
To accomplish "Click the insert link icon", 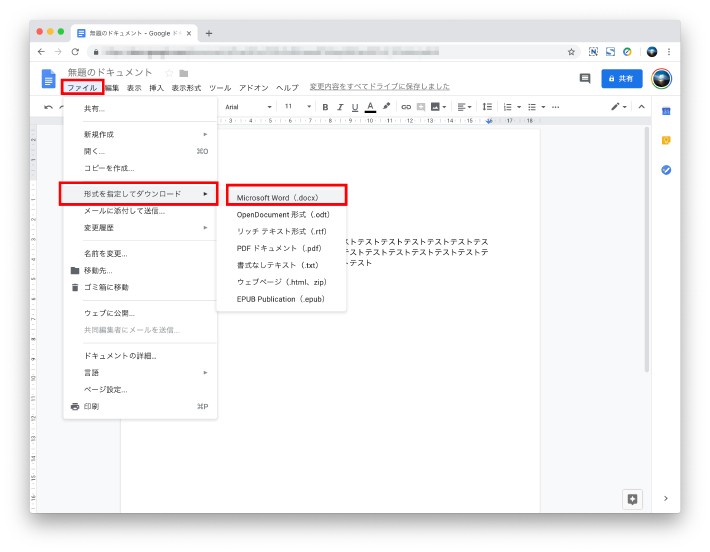I will point(406,107).
